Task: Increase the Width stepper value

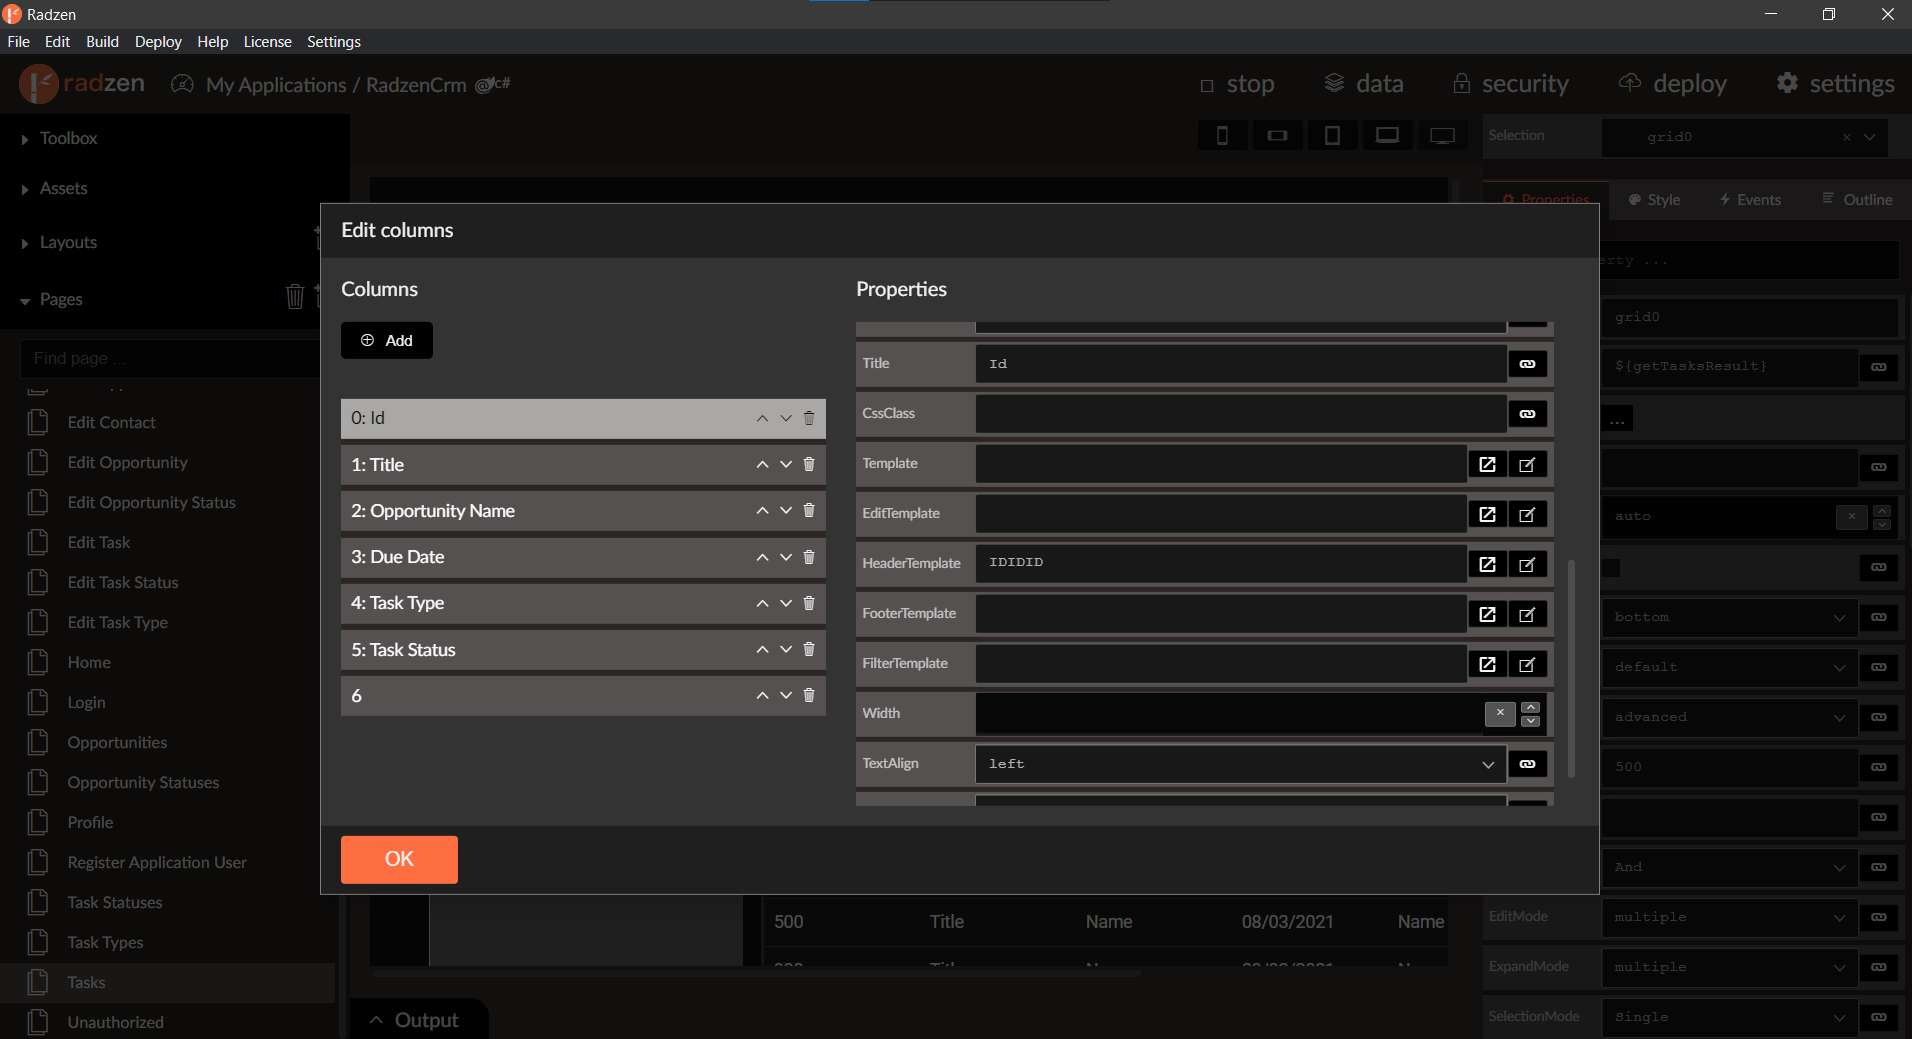Action: (1531, 707)
